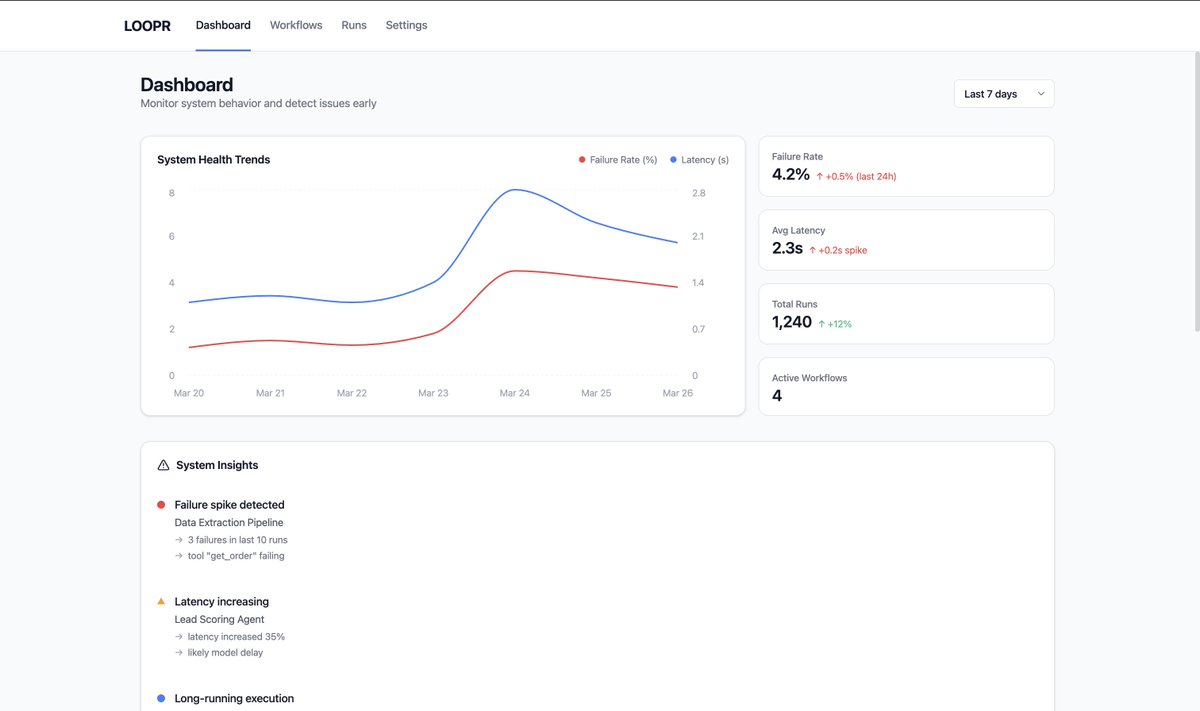
Task: Open the Dashboard tab
Action: (x=223, y=25)
